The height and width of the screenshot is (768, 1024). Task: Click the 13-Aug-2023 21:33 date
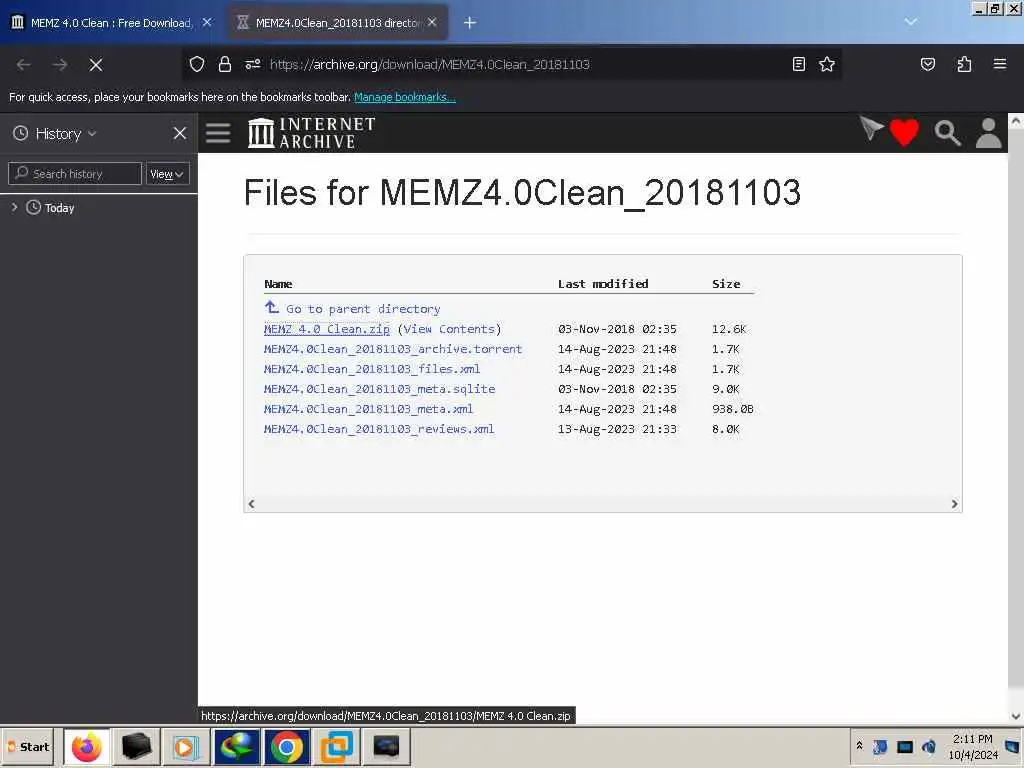(617, 429)
